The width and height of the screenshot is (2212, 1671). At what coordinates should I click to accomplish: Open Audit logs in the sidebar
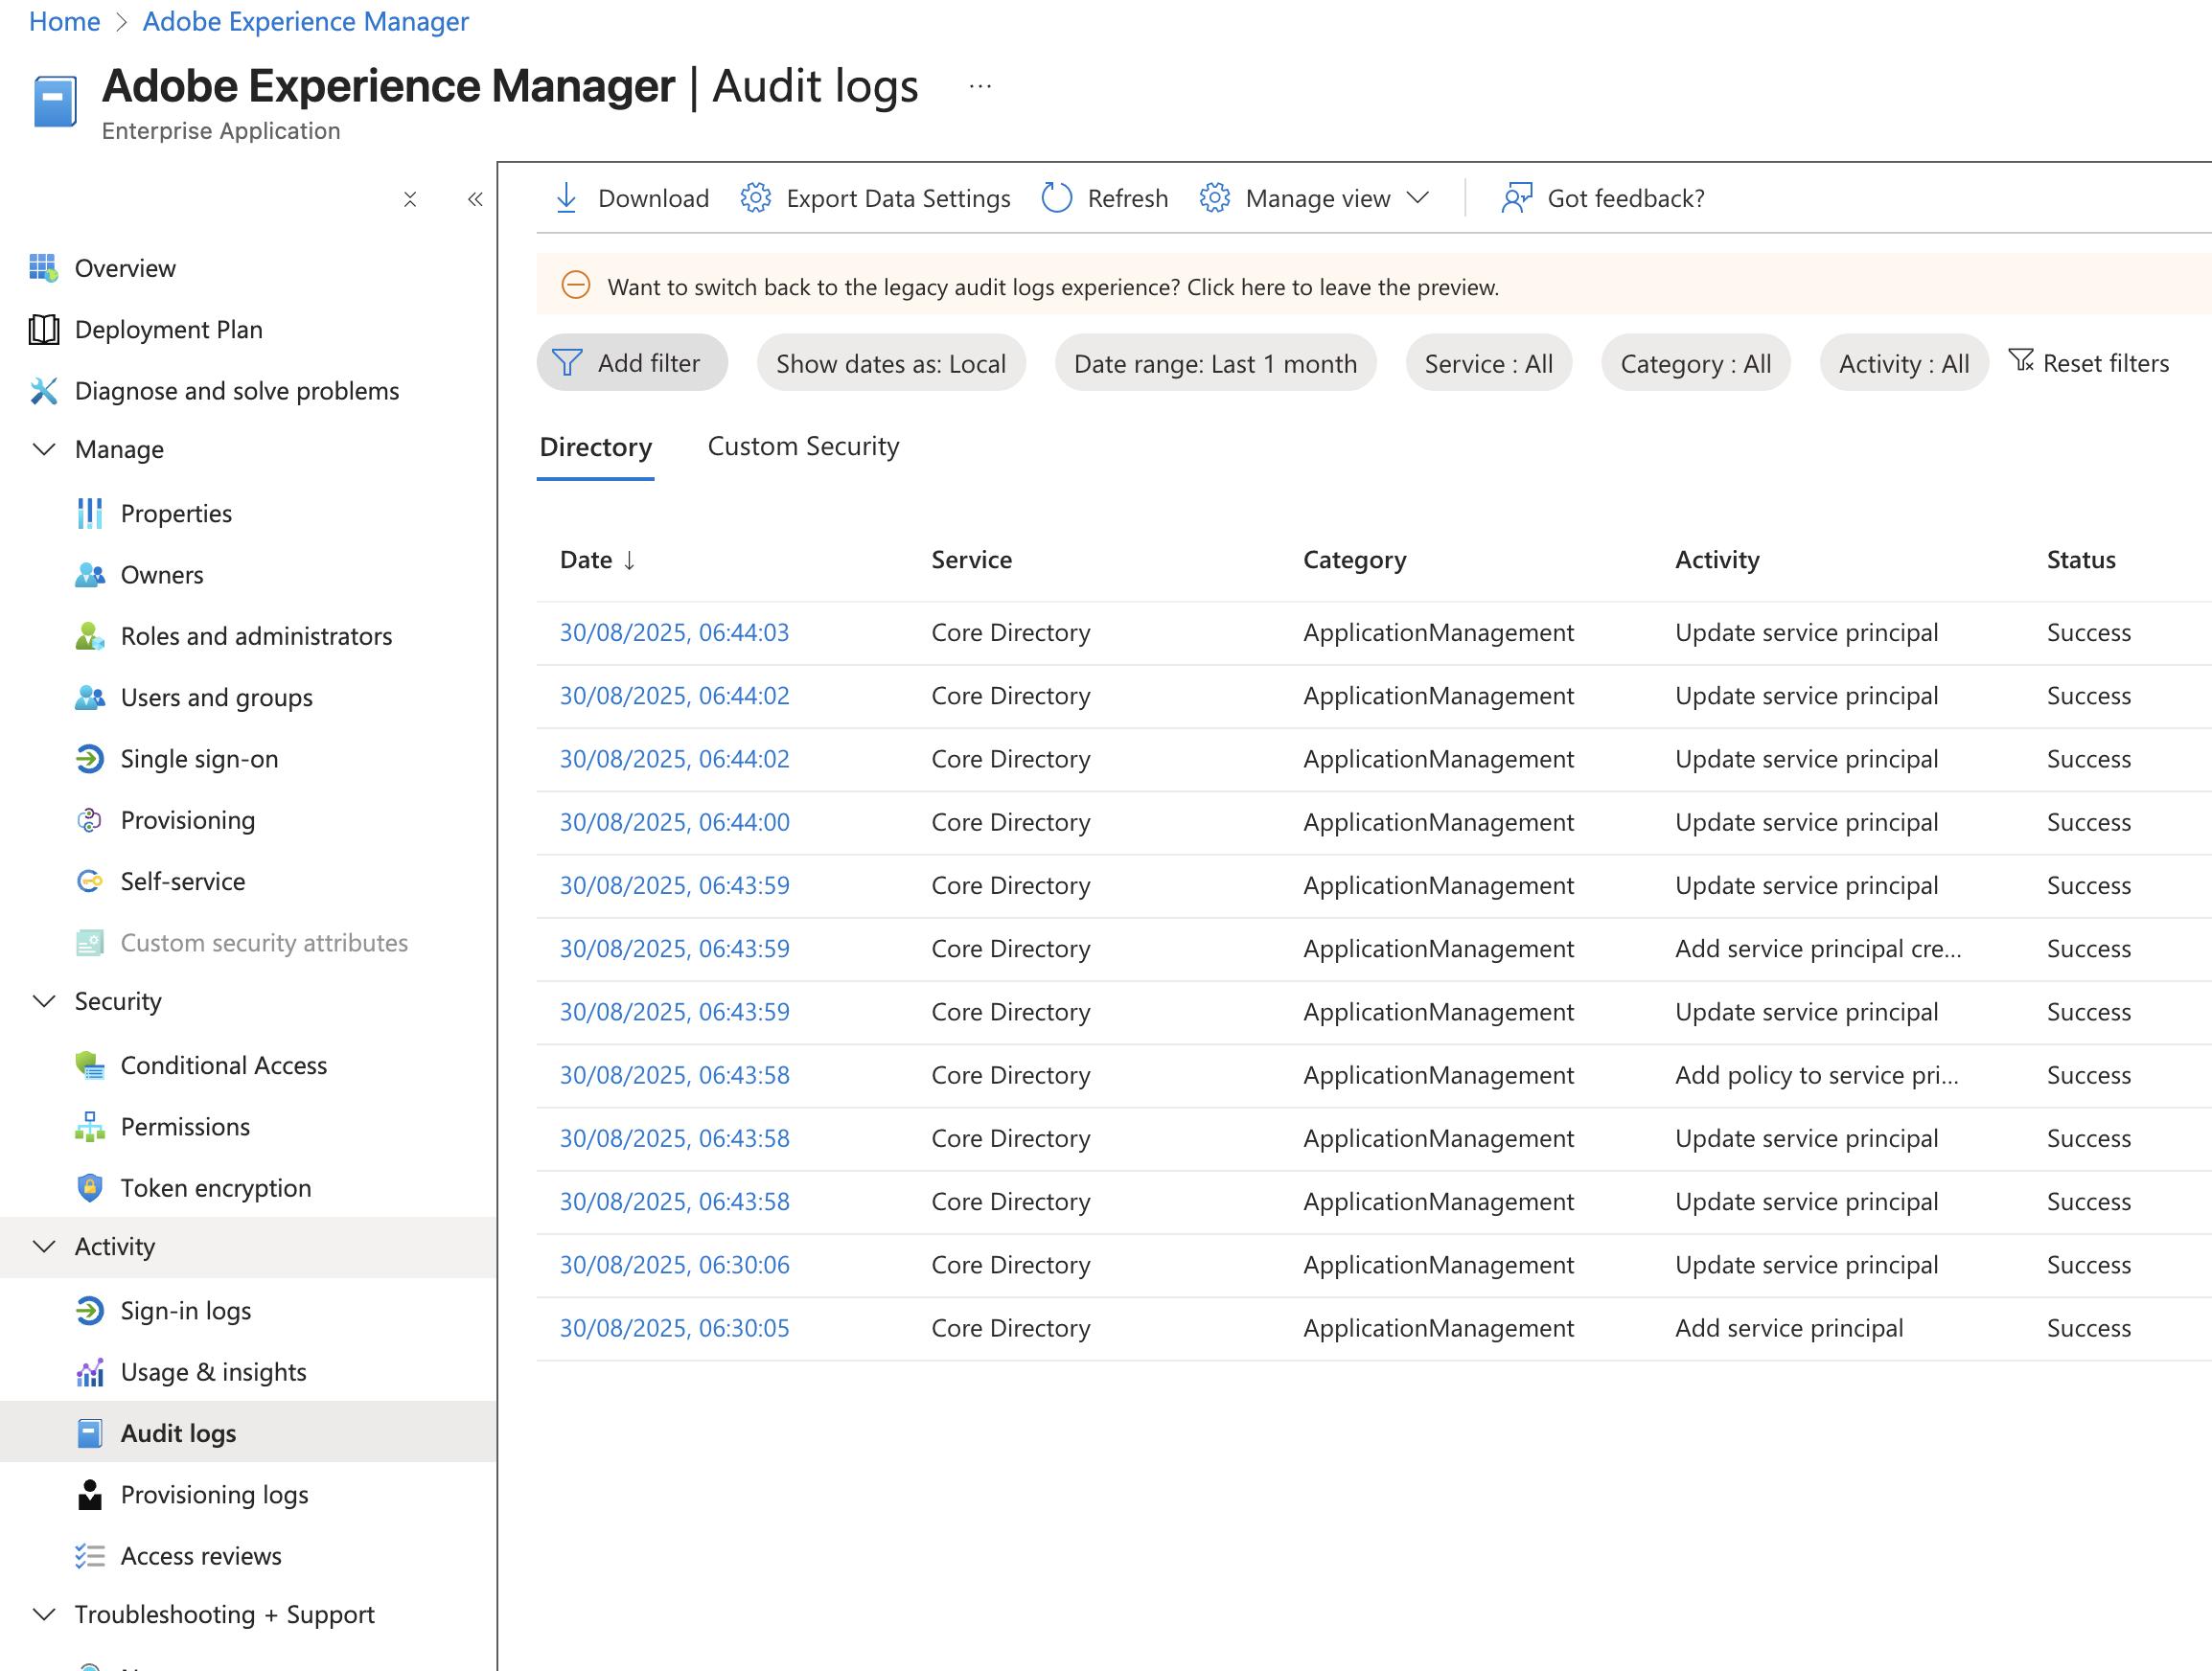click(x=248, y=1433)
